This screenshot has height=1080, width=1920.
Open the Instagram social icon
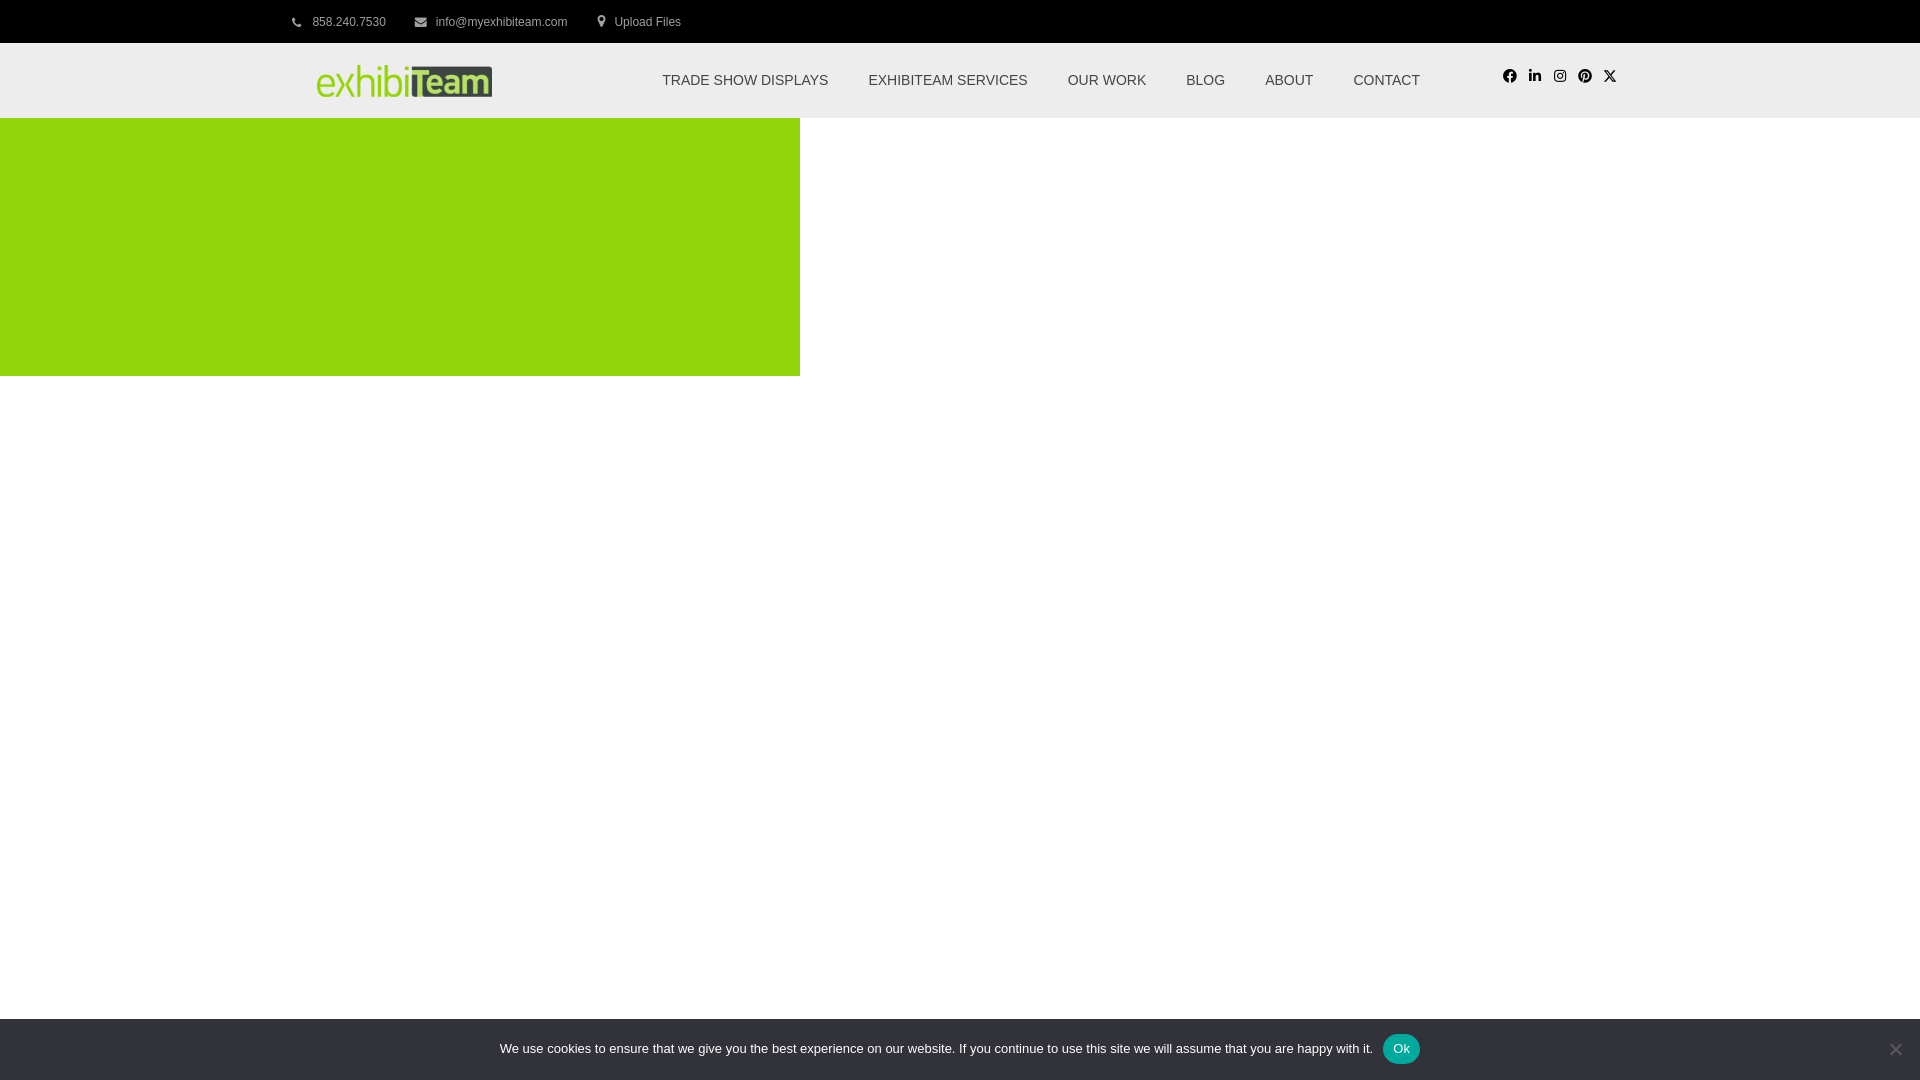pyautogui.click(x=1559, y=76)
